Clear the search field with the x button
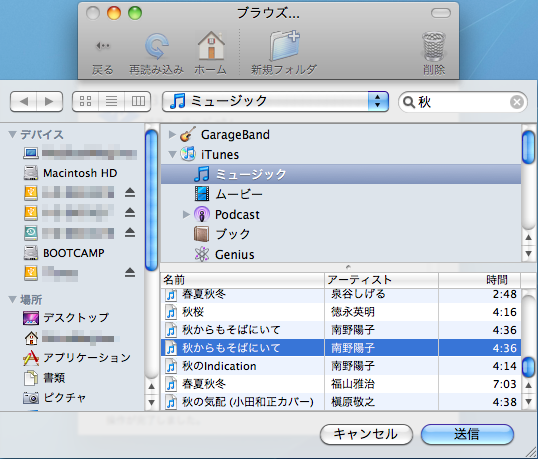The width and height of the screenshot is (538, 459). tap(517, 102)
